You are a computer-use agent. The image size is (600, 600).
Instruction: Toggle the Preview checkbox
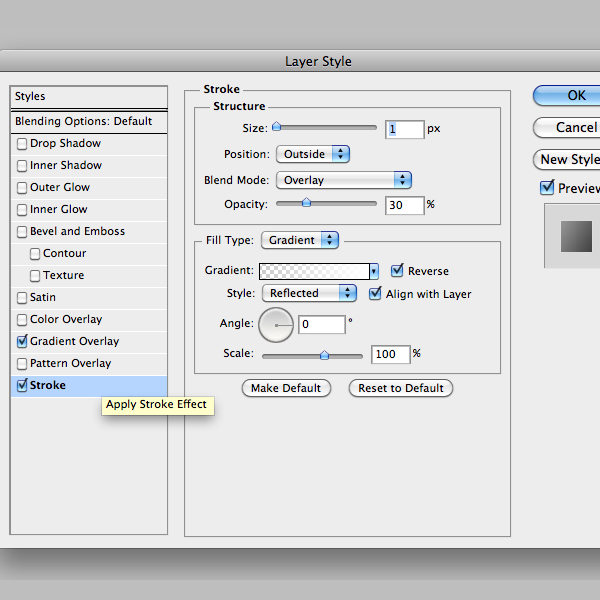[x=547, y=188]
